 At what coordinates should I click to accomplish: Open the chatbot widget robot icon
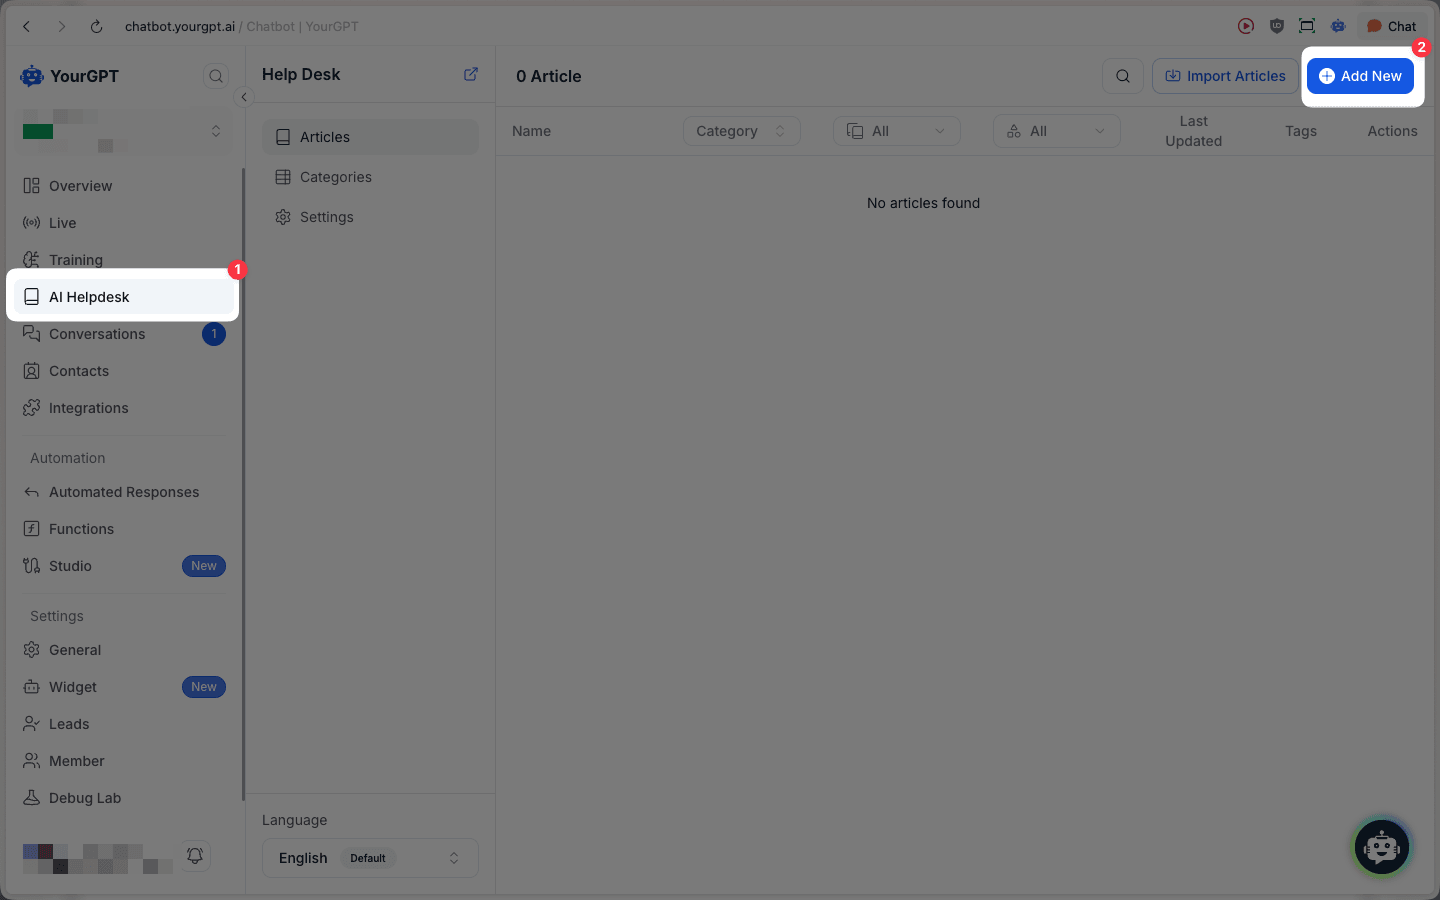point(1381,847)
